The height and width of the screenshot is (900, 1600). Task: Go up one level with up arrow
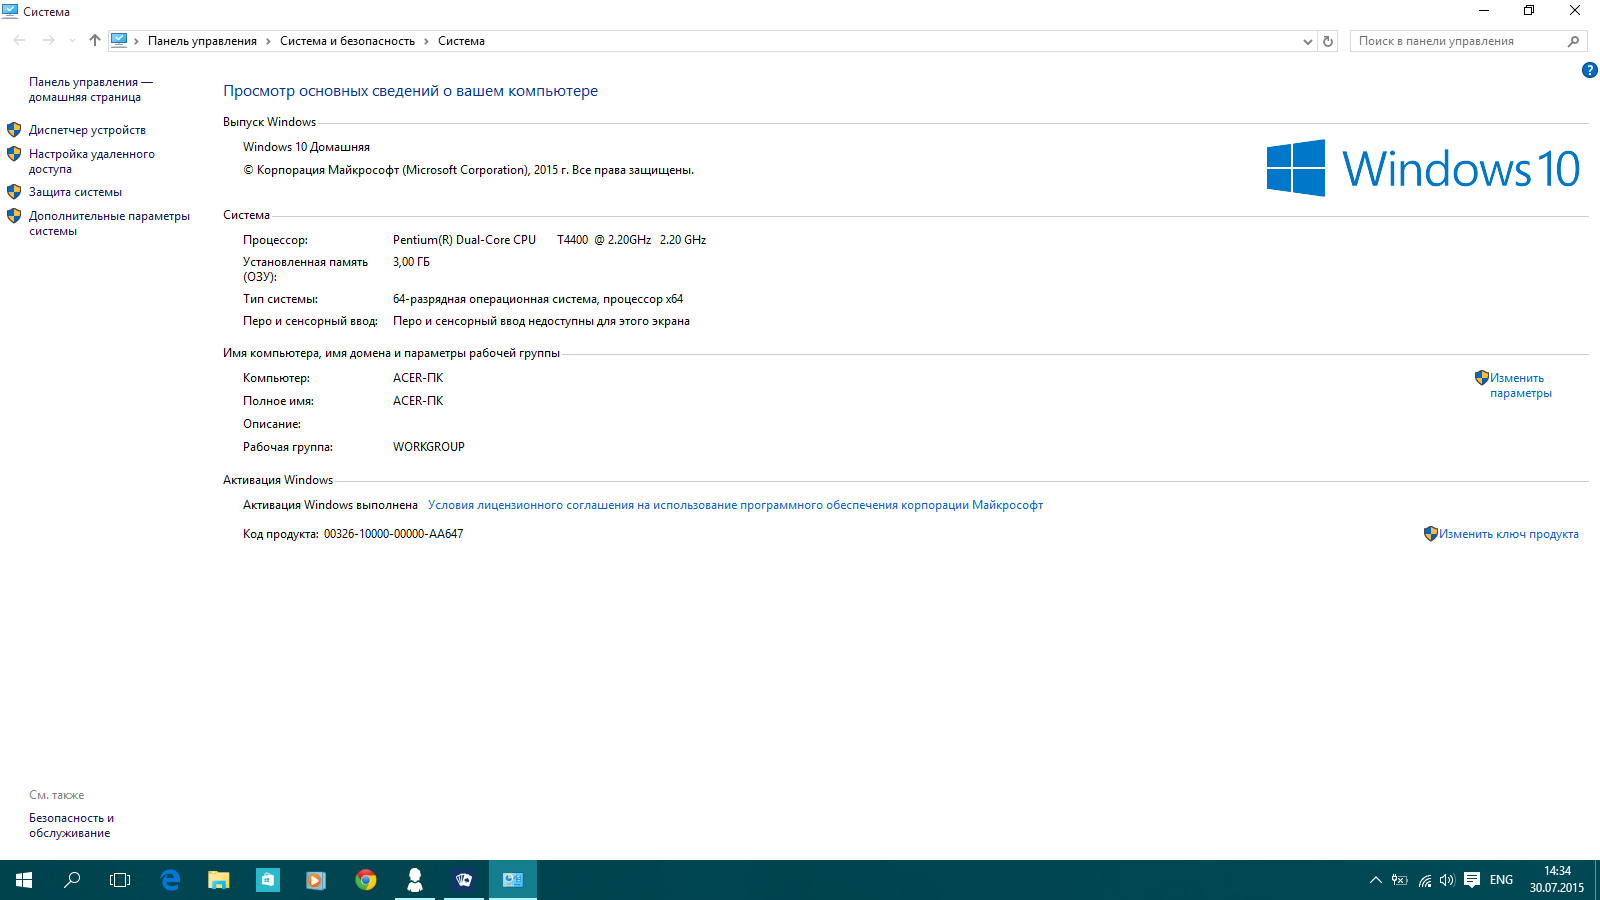pyautogui.click(x=95, y=40)
